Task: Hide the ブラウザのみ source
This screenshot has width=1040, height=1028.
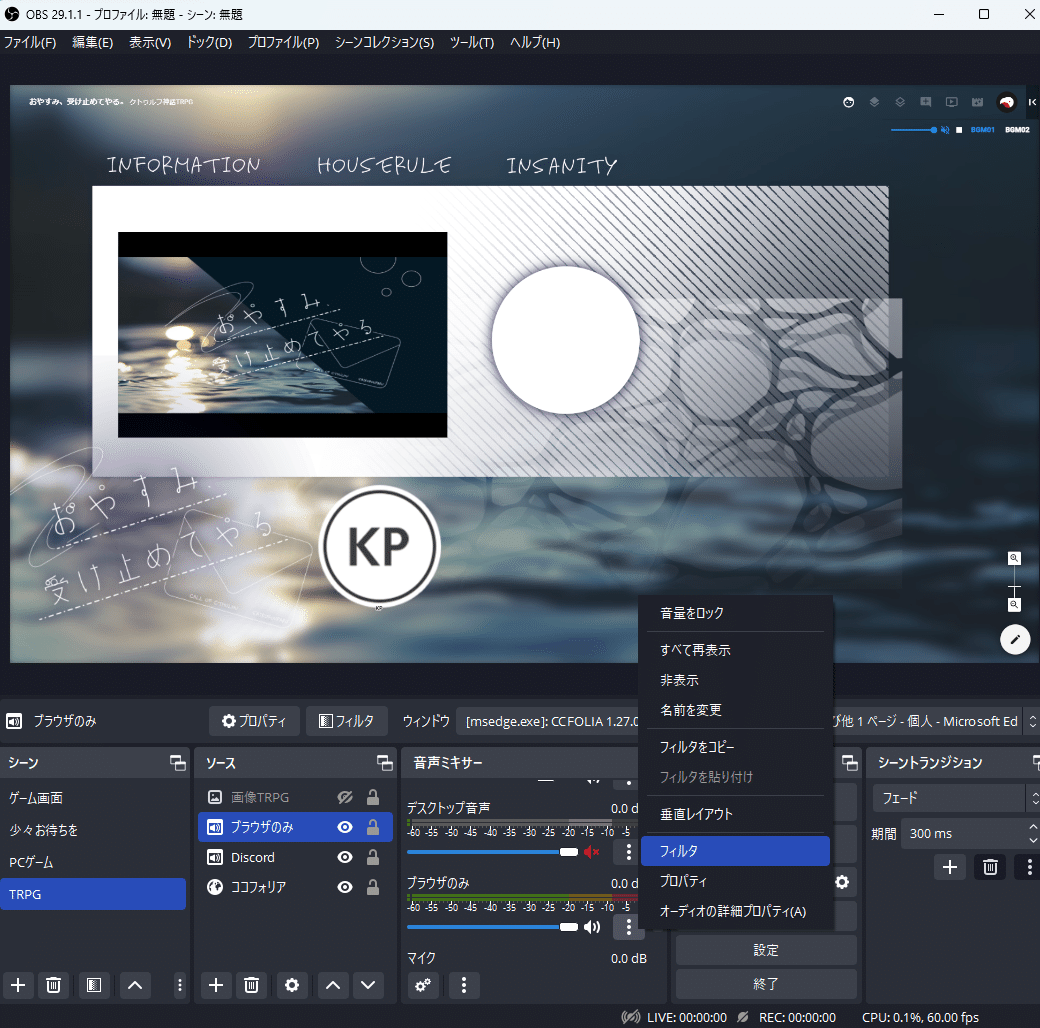Action: [x=345, y=827]
